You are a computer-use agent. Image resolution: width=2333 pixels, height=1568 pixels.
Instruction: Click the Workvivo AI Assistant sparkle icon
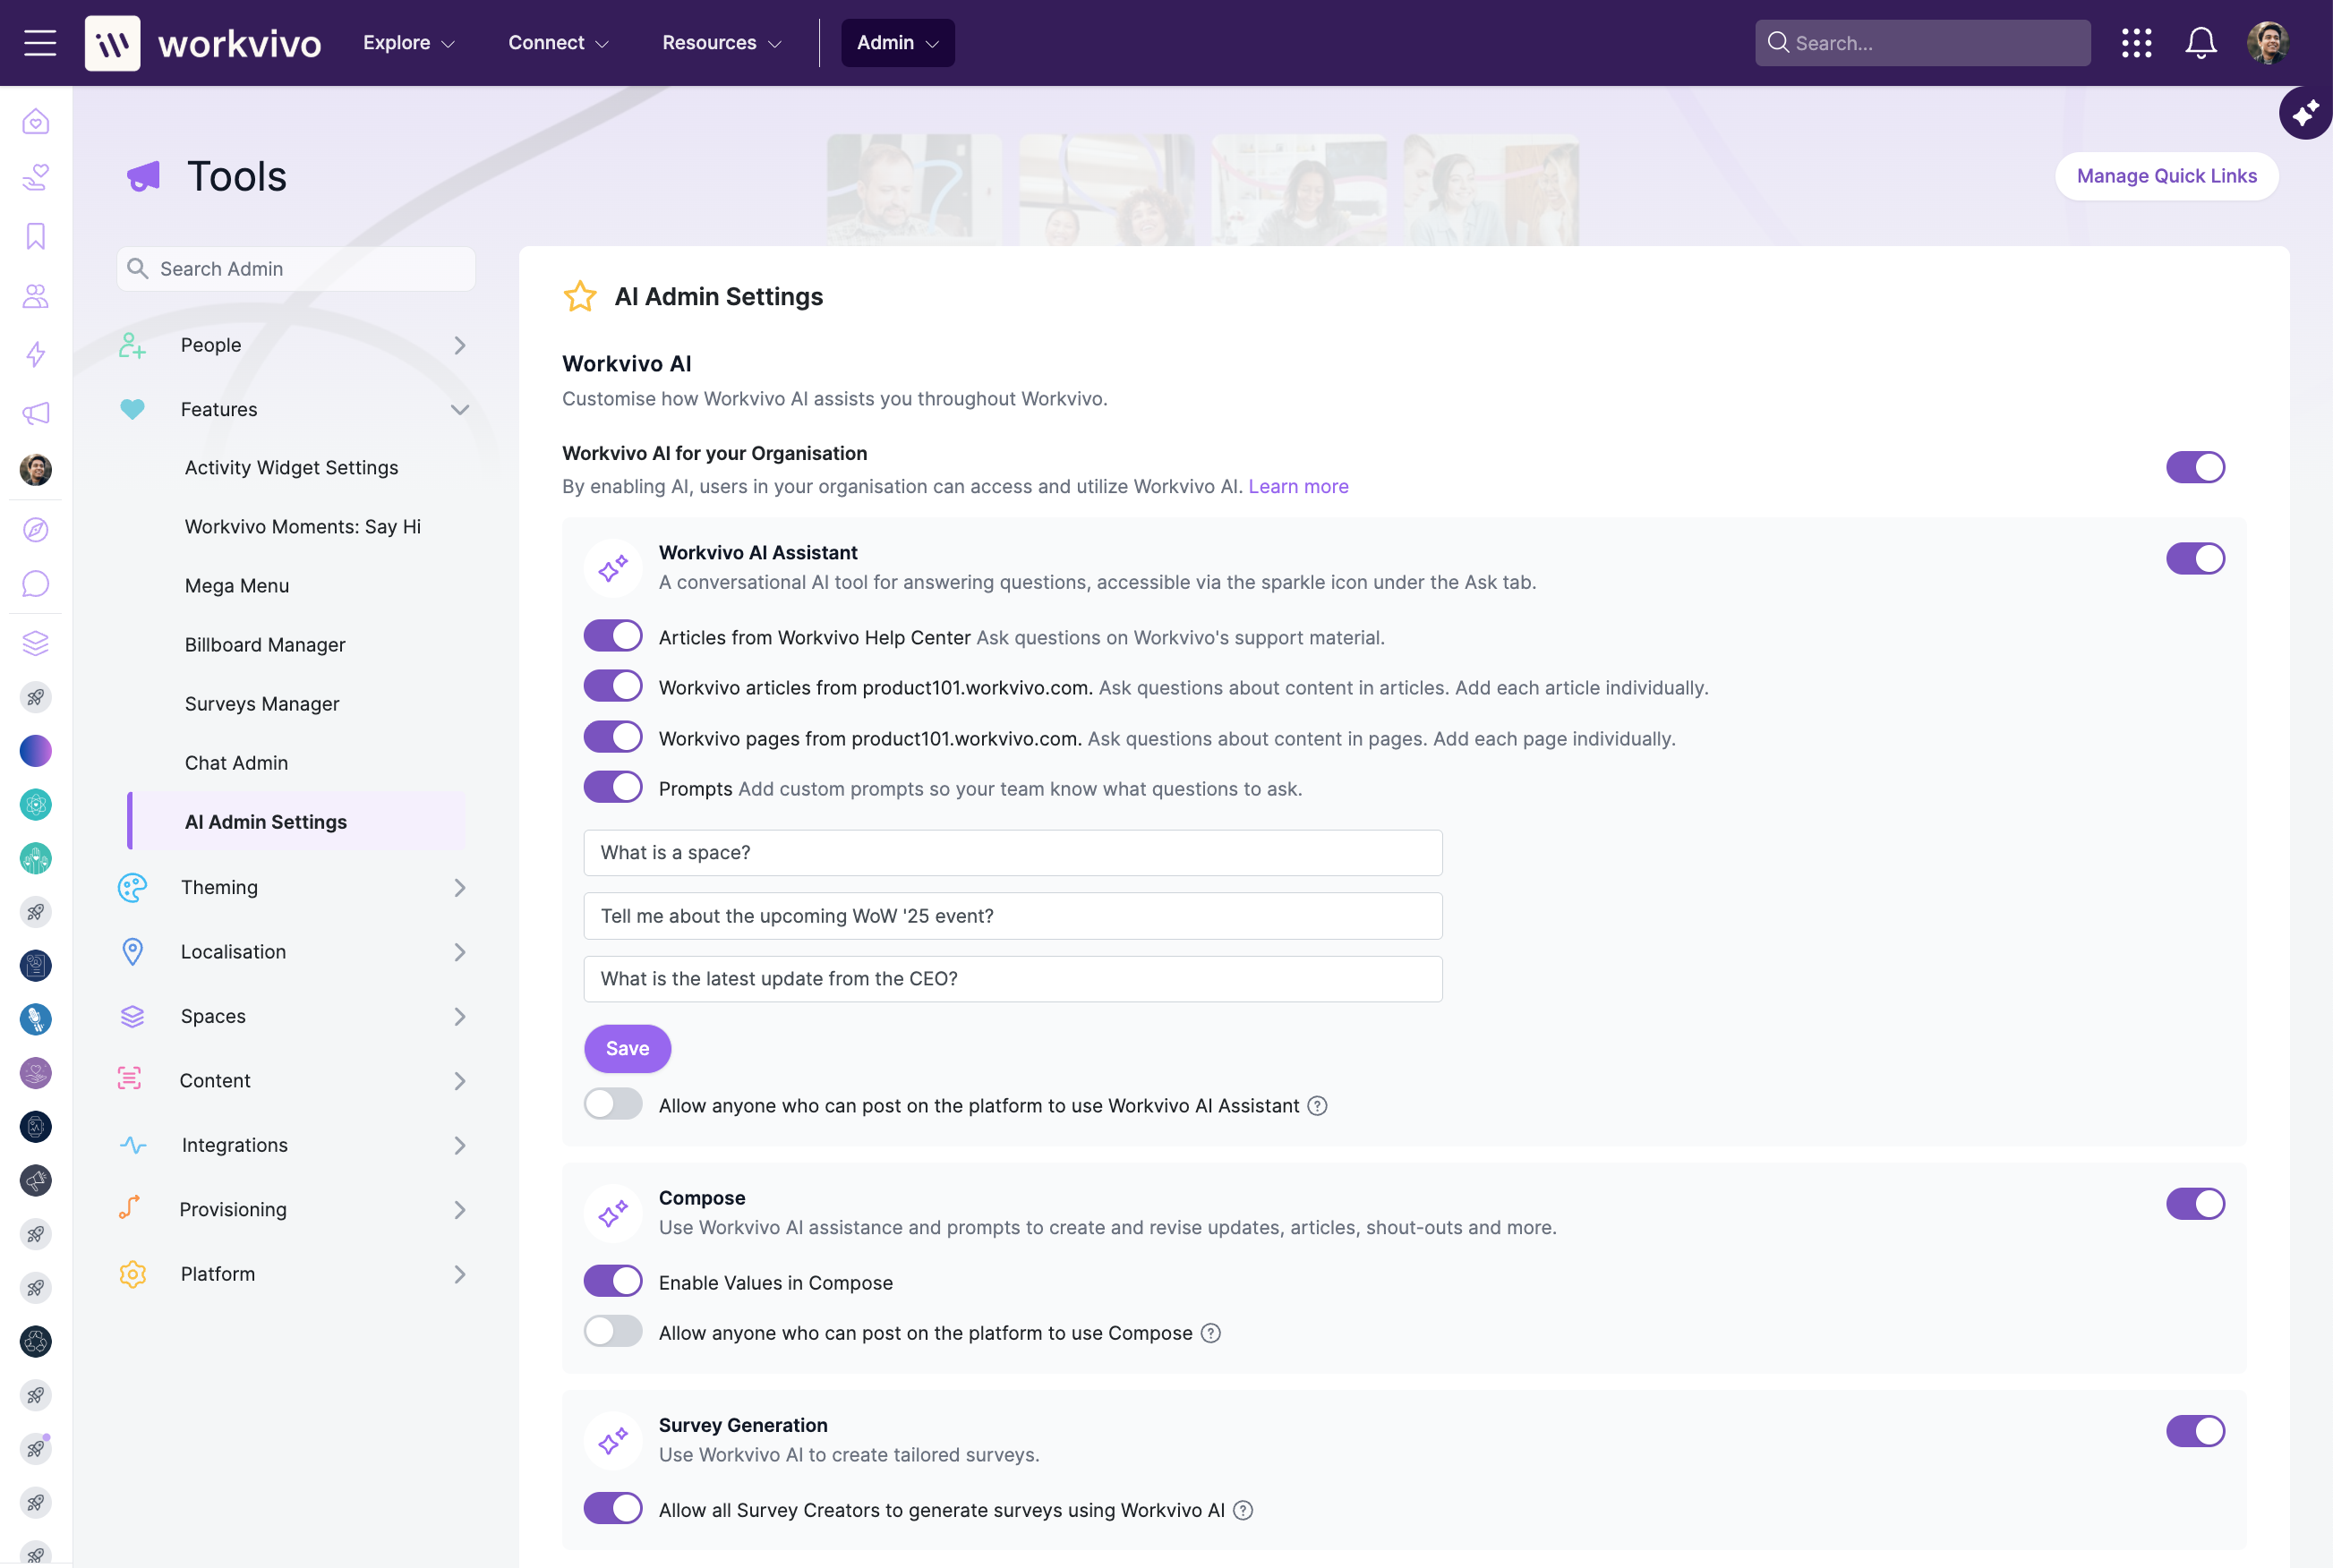point(613,568)
